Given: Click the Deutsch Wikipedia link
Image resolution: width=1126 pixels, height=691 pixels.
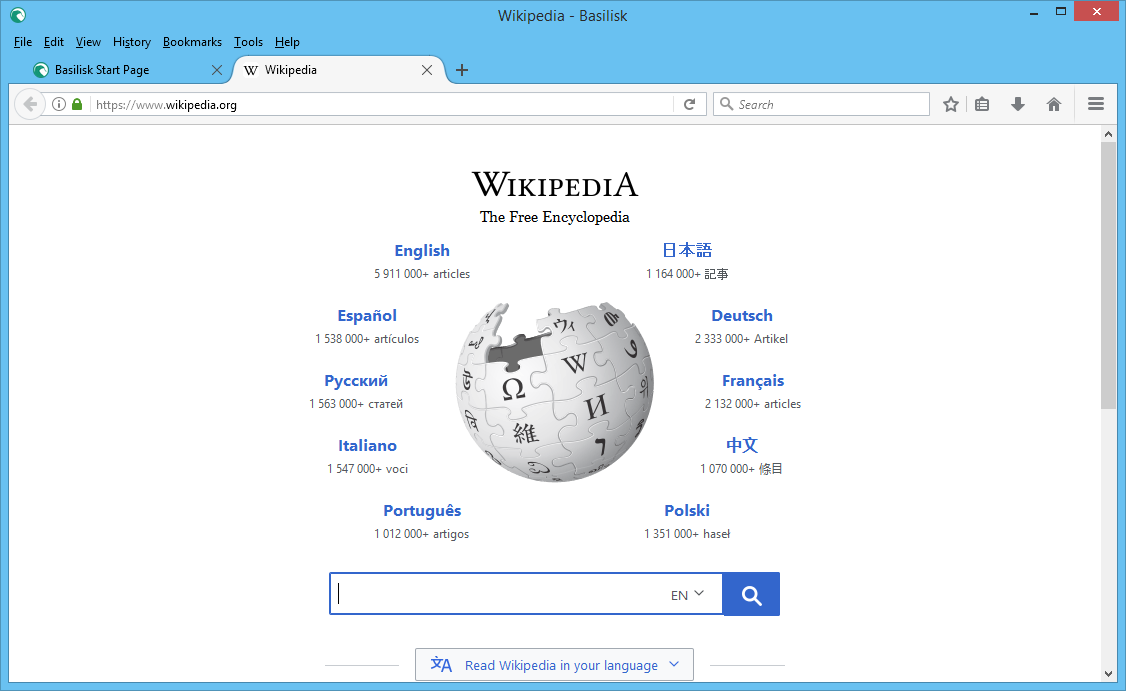Looking at the screenshot, I should click(x=741, y=315).
